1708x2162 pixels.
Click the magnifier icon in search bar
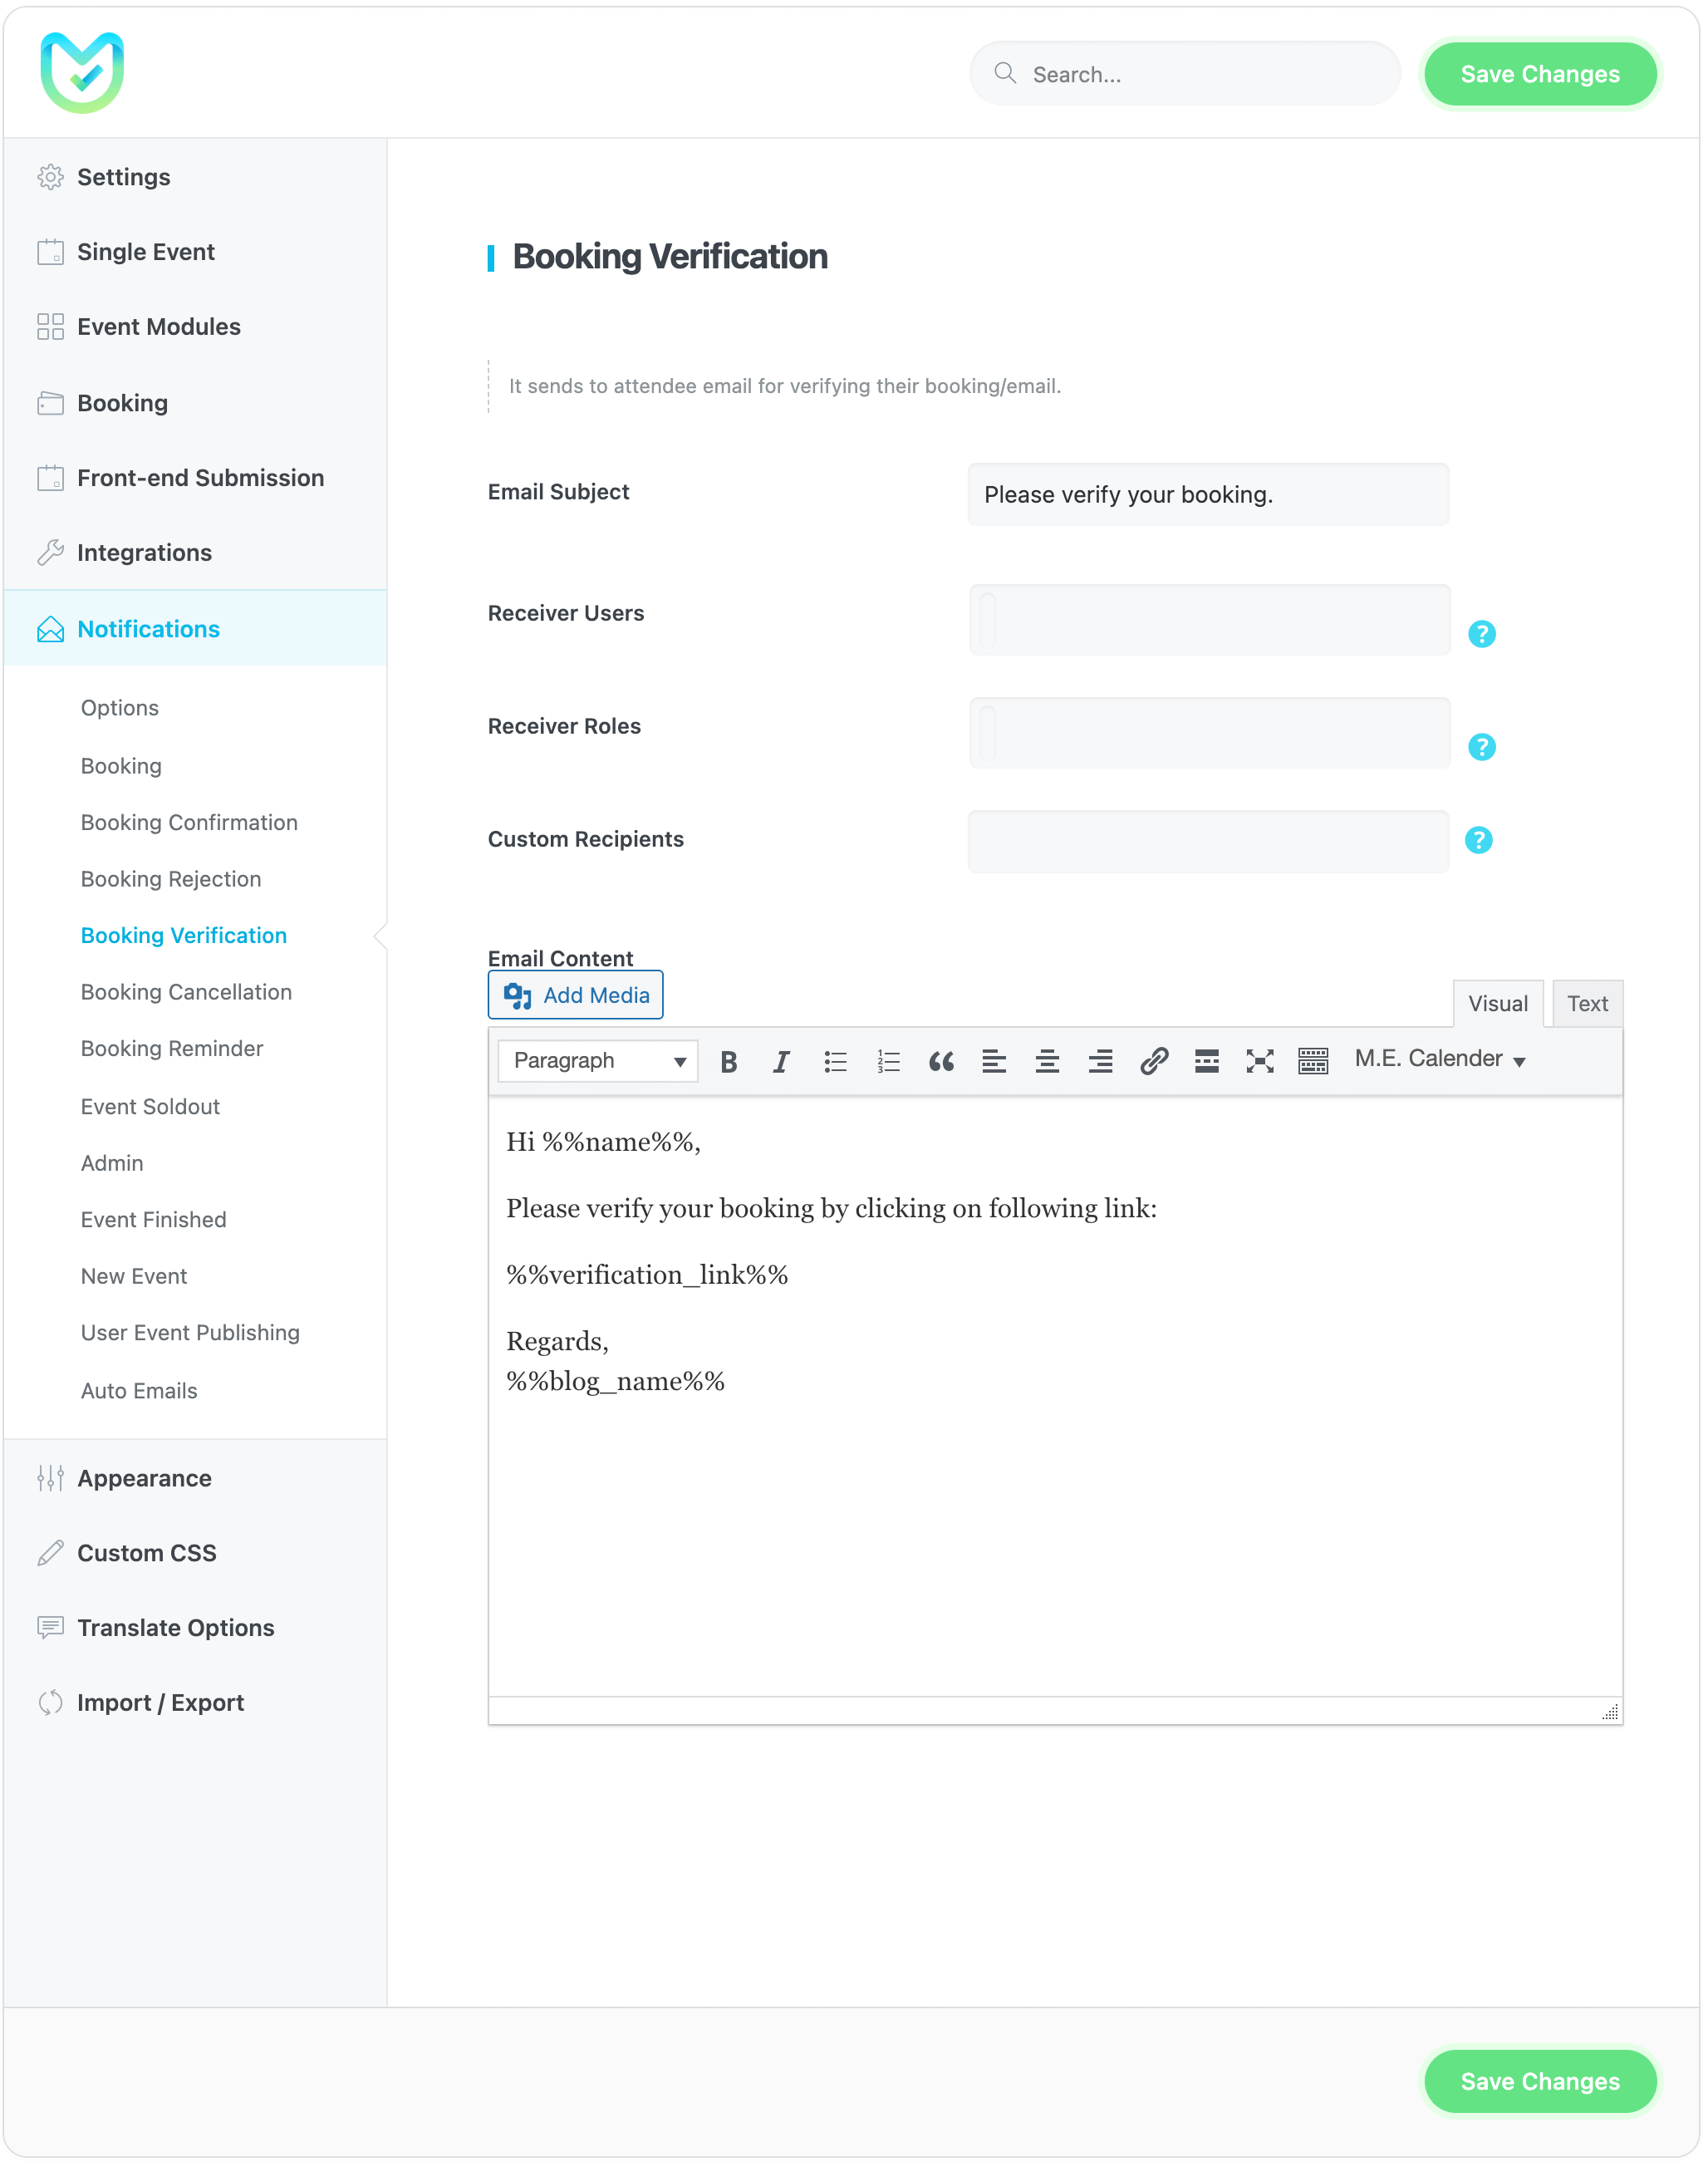pyautogui.click(x=1005, y=73)
